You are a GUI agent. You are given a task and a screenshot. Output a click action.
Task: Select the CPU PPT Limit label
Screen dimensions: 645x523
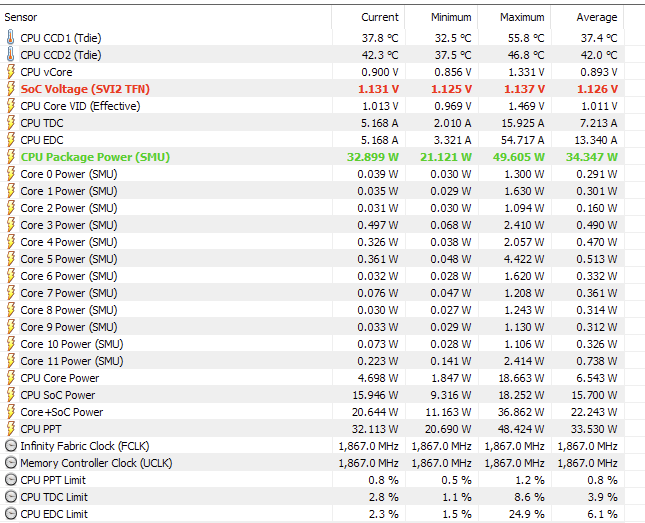(53, 480)
